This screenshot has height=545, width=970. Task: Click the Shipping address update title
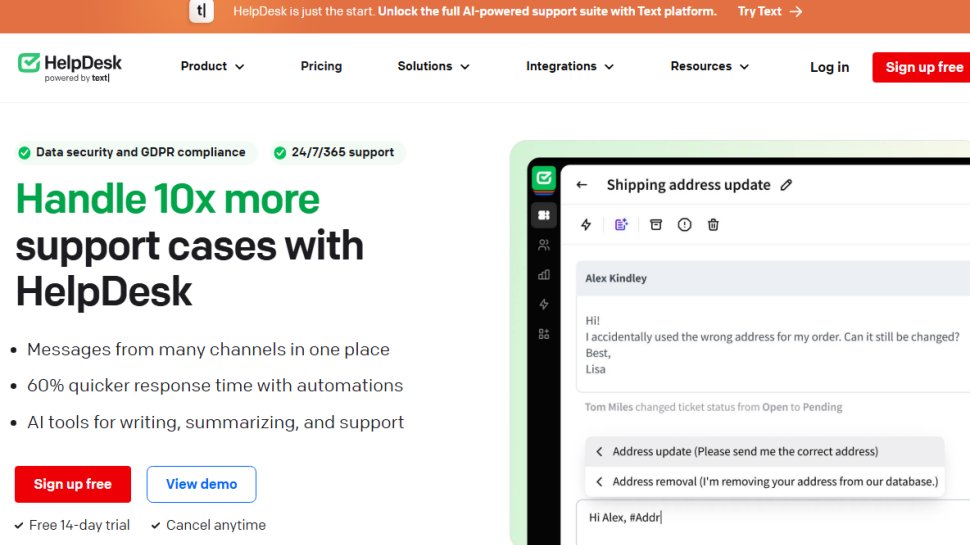pos(689,185)
